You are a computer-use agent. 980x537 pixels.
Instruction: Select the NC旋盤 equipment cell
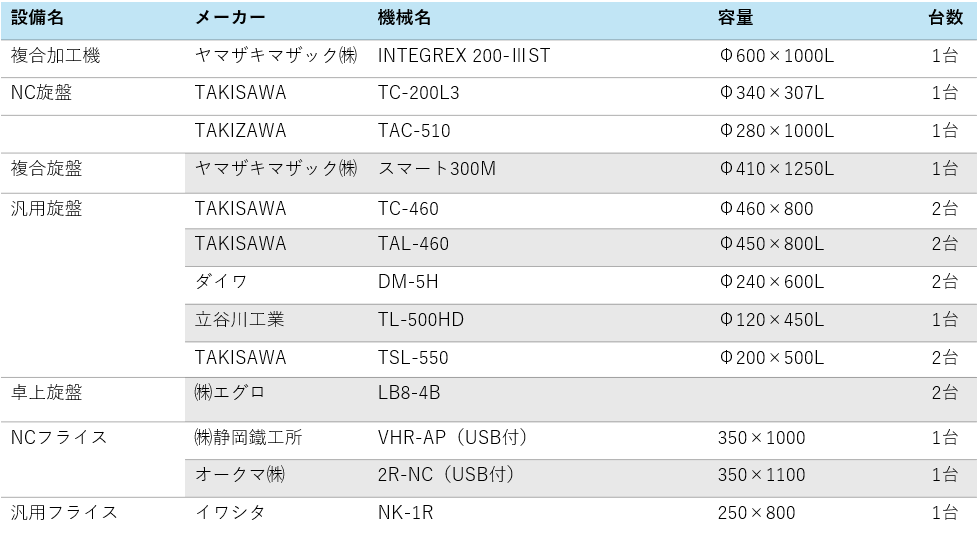[x=41, y=93]
